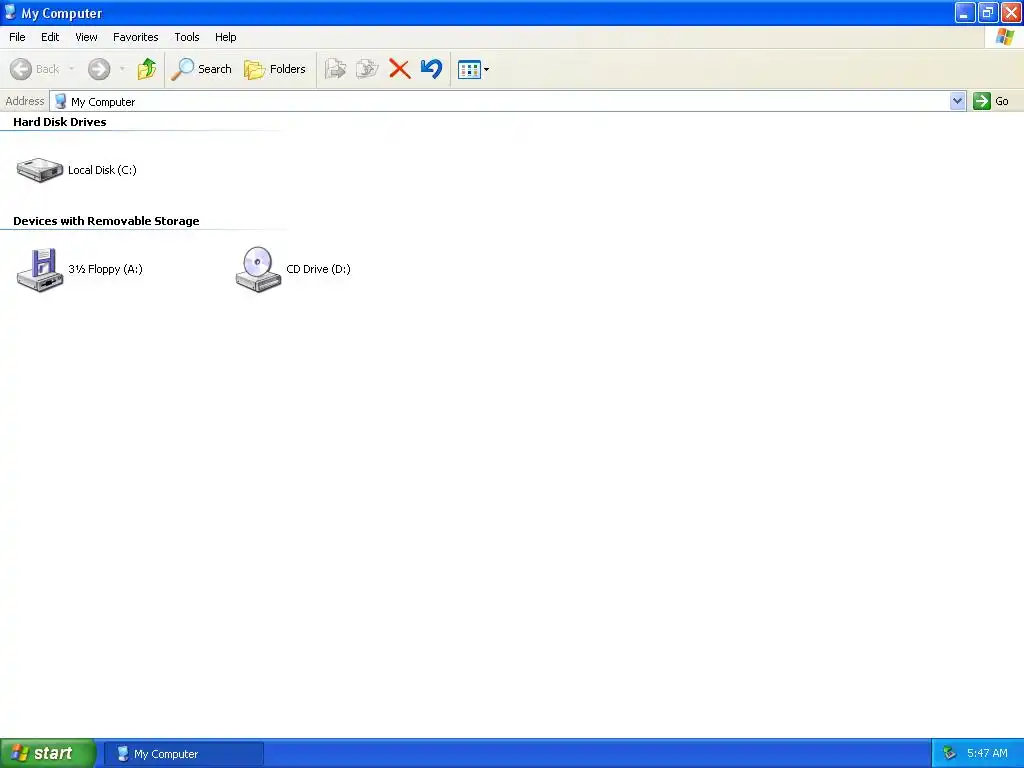Click the blue Undo arrow icon
The image size is (1024, 768).
432,69
